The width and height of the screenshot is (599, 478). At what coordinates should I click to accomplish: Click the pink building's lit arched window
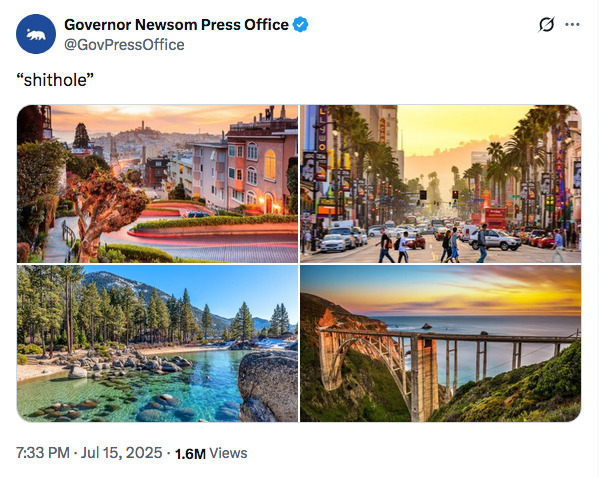click(x=270, y=165)
